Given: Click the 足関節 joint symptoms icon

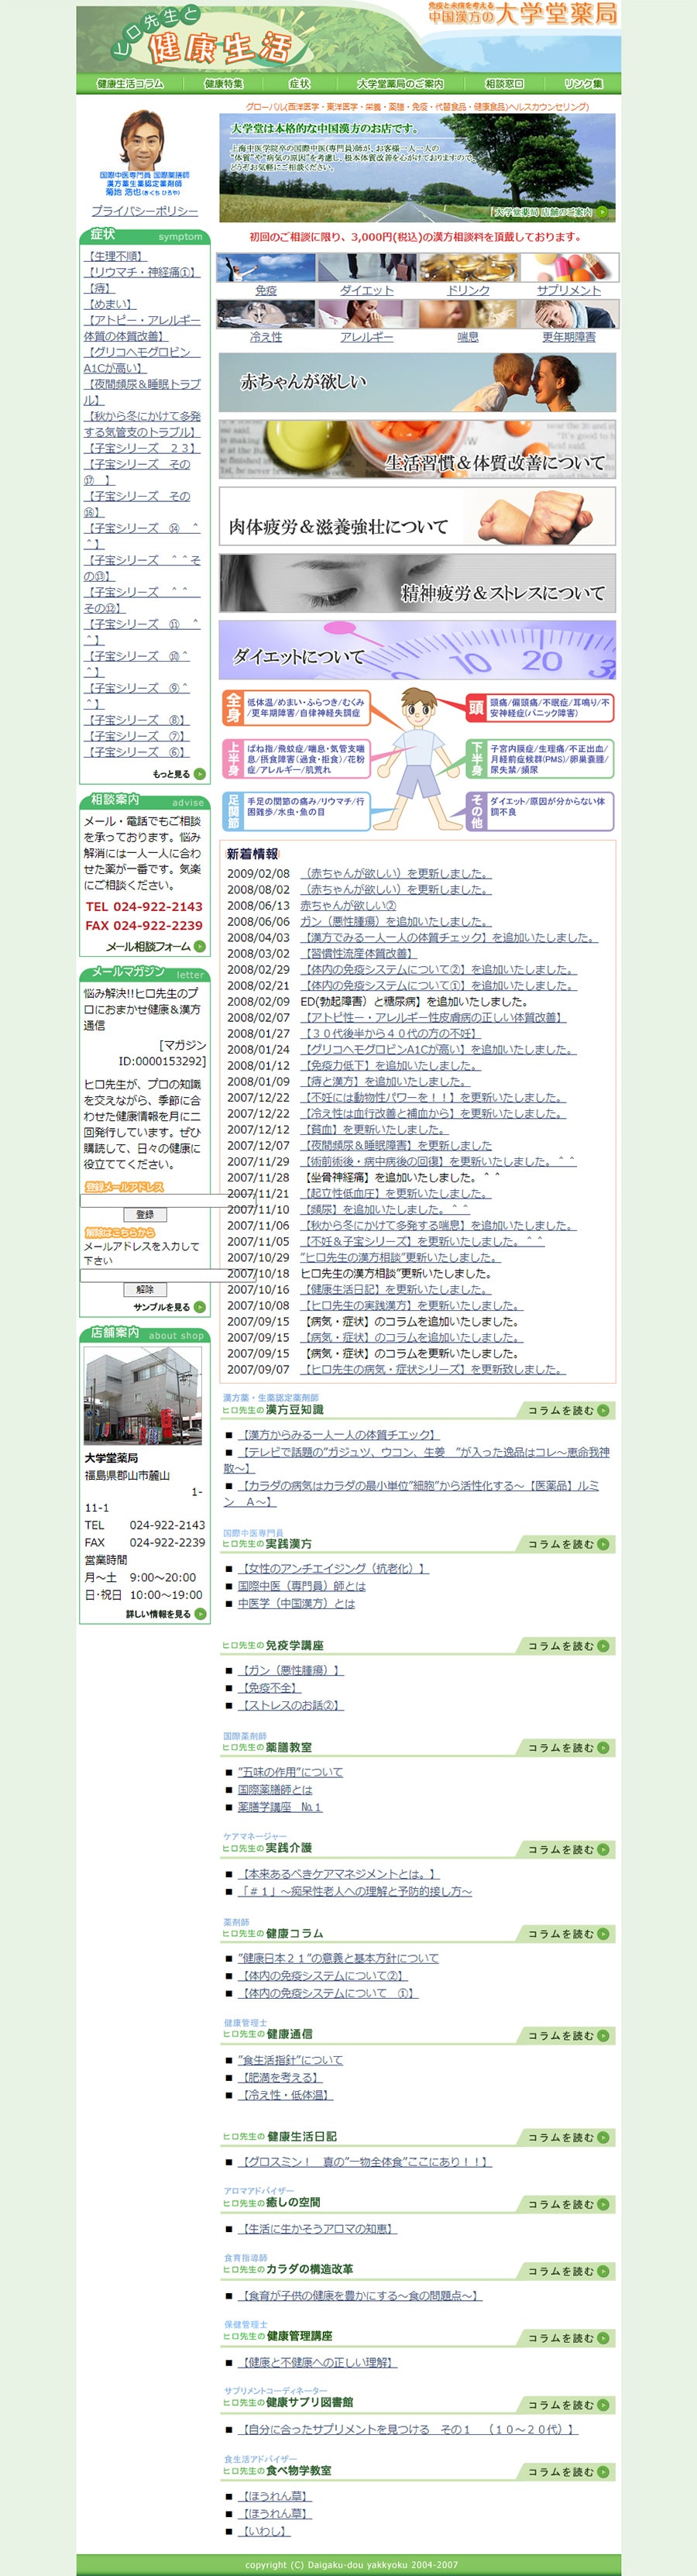Looking at the screenshot, I should pyautogui.click(x=232, y=811).
